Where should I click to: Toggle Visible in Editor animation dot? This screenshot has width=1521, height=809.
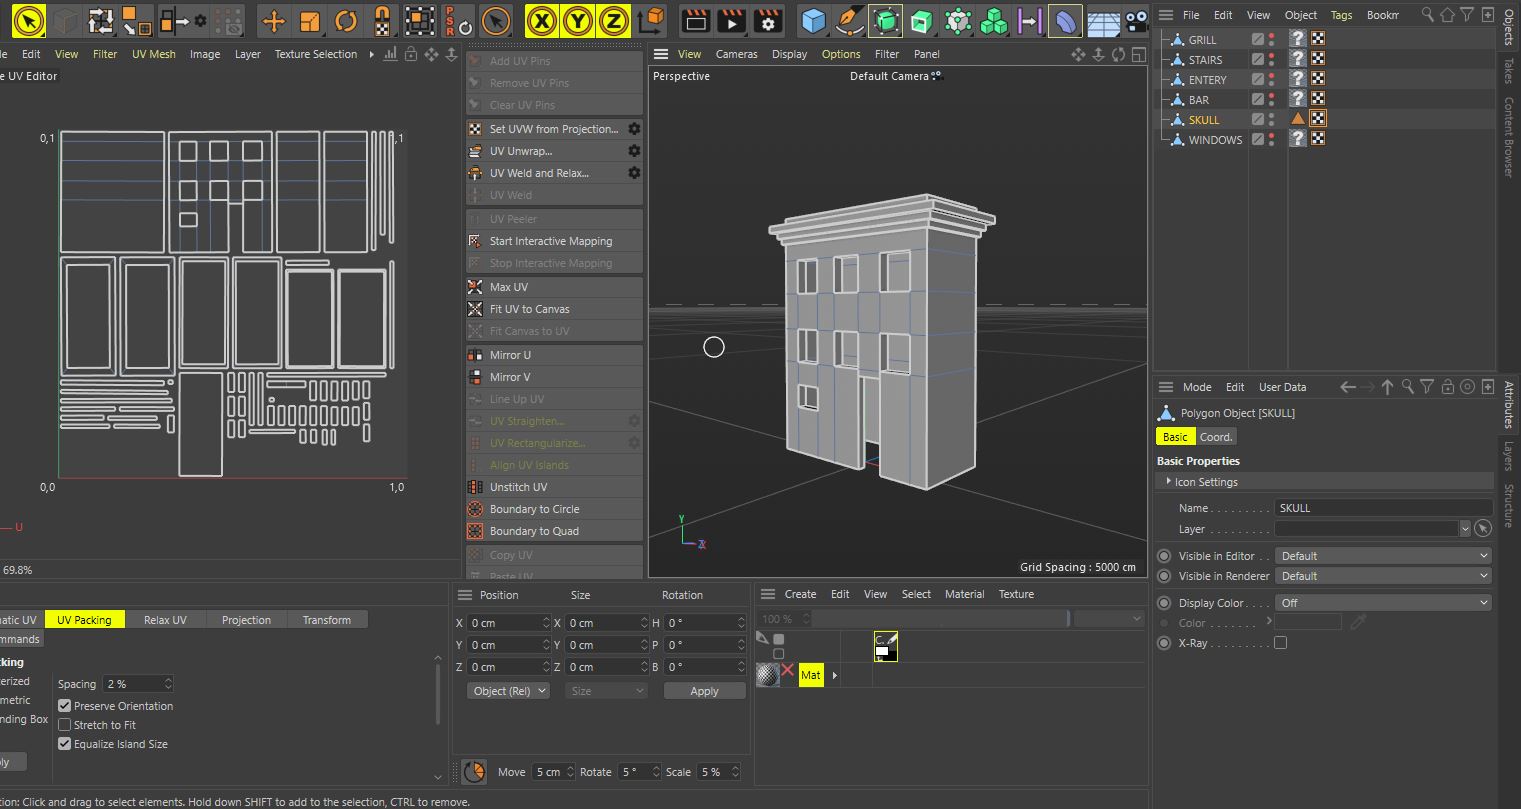(1164, 556)
